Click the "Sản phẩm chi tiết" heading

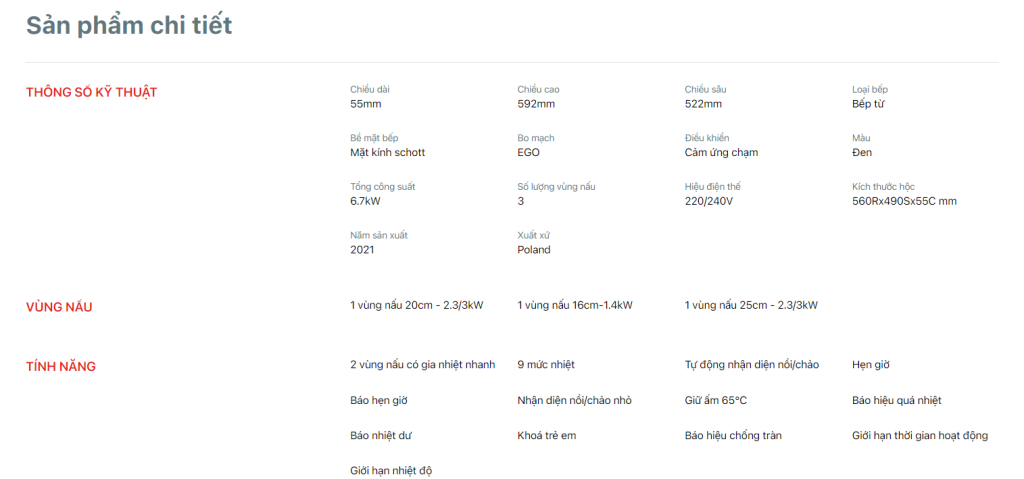(128, 26)
